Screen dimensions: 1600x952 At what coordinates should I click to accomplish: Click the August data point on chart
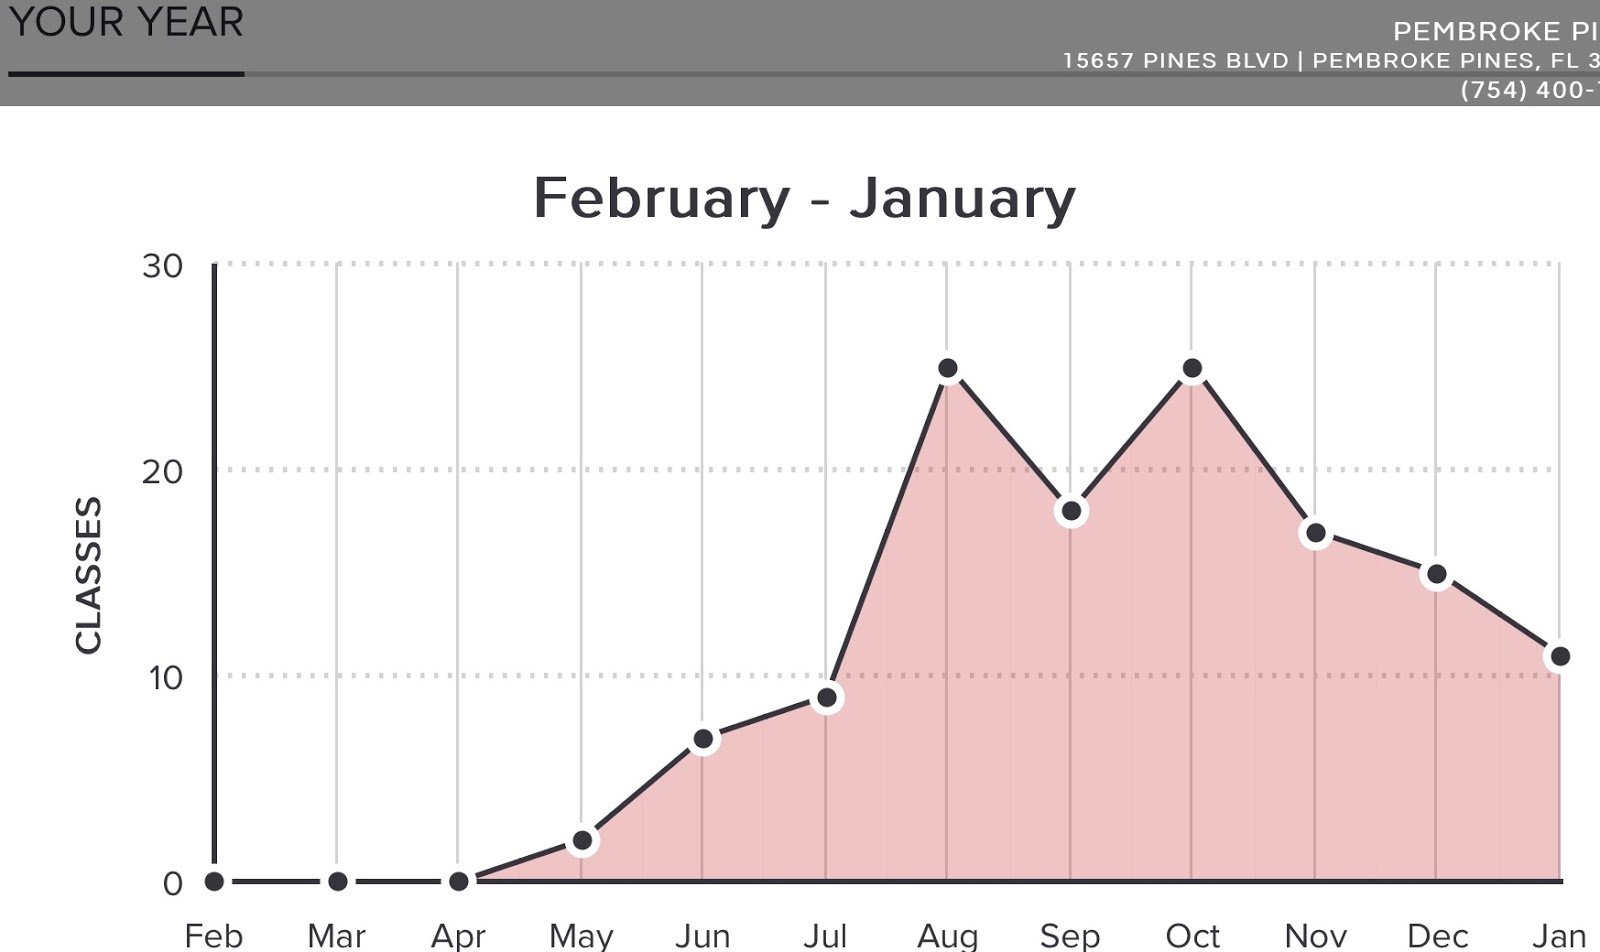coord(948,369)
